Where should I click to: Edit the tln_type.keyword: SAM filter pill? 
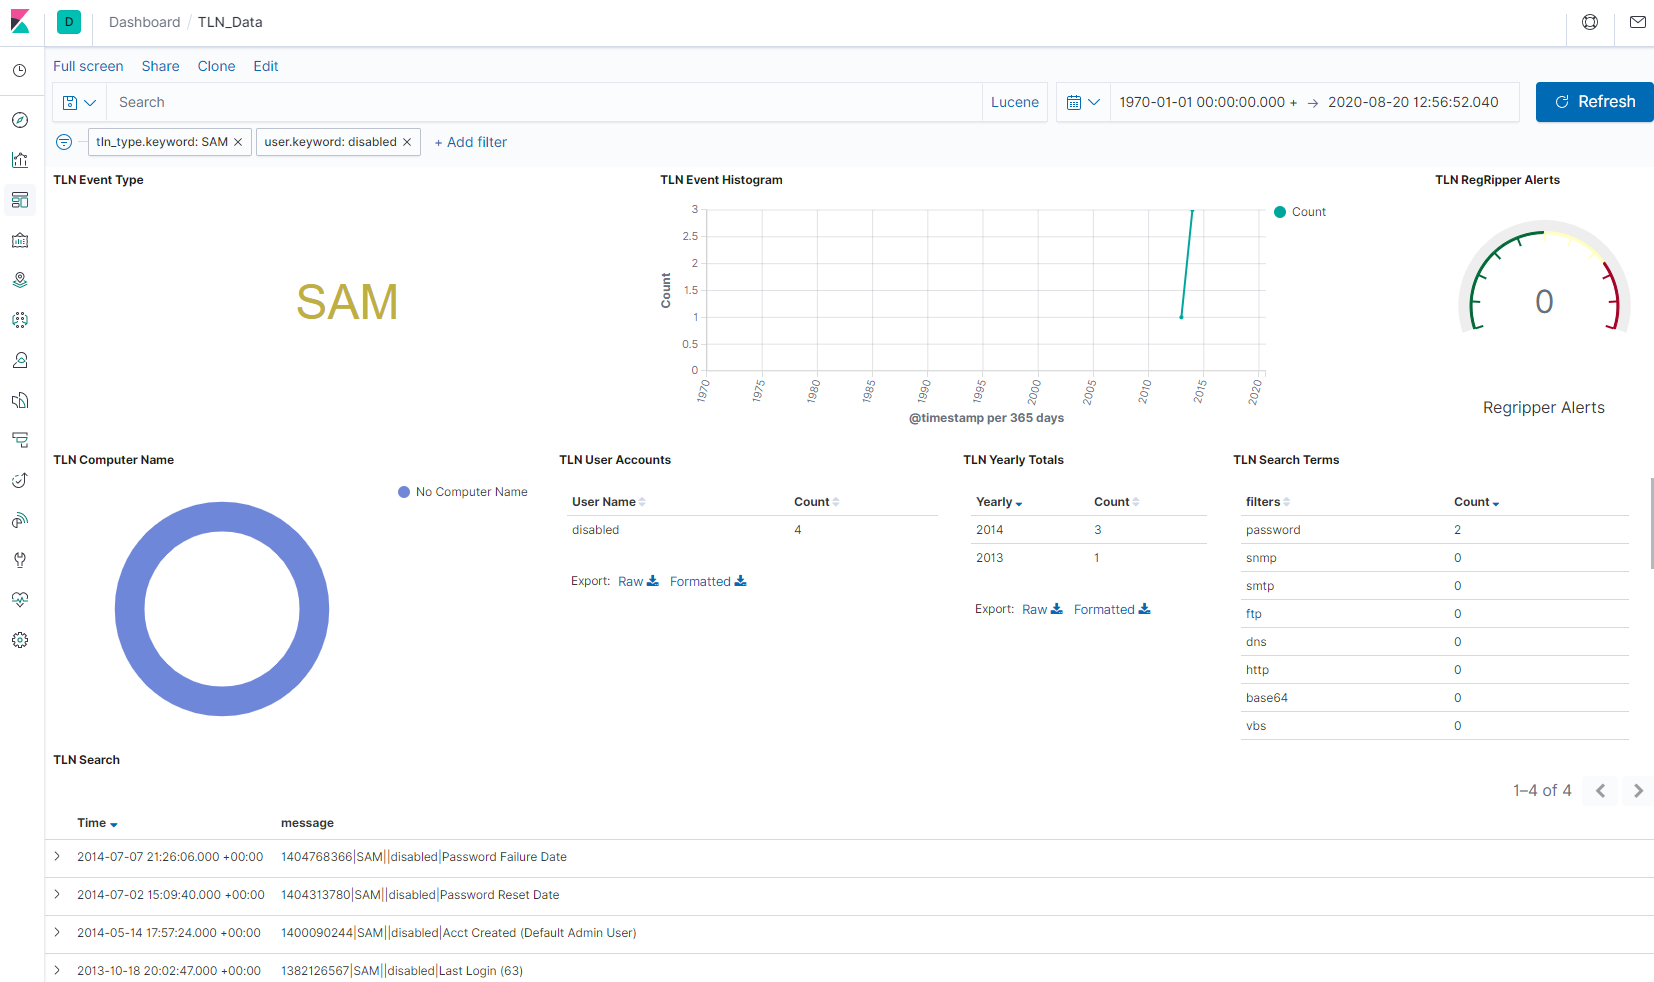162,142
